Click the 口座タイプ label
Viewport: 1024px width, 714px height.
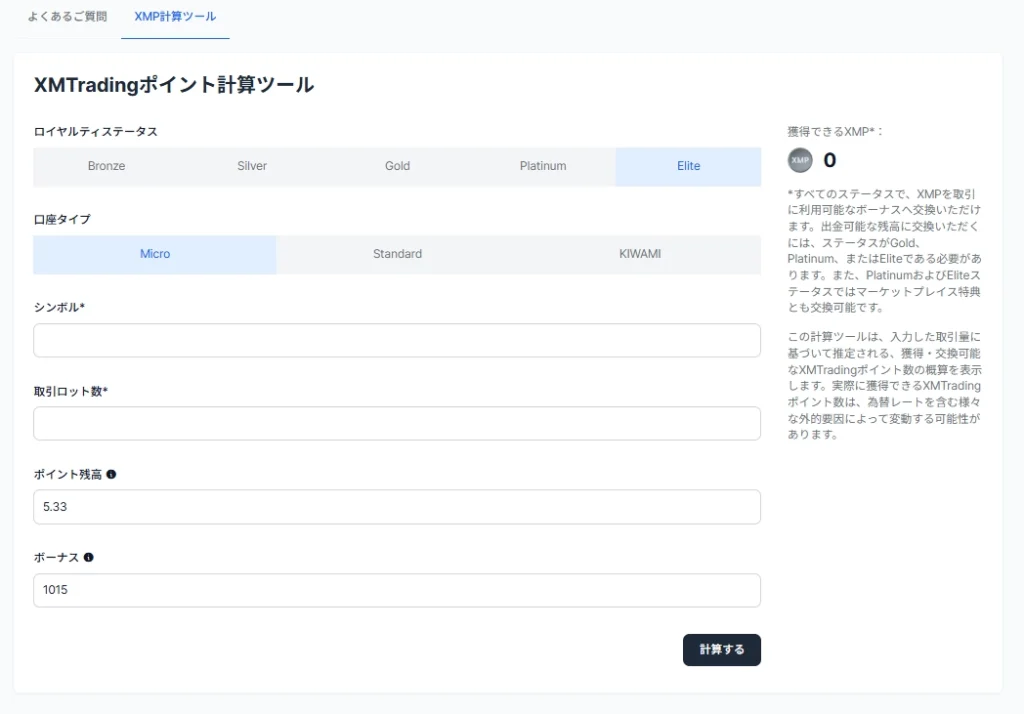click(62, 219)
